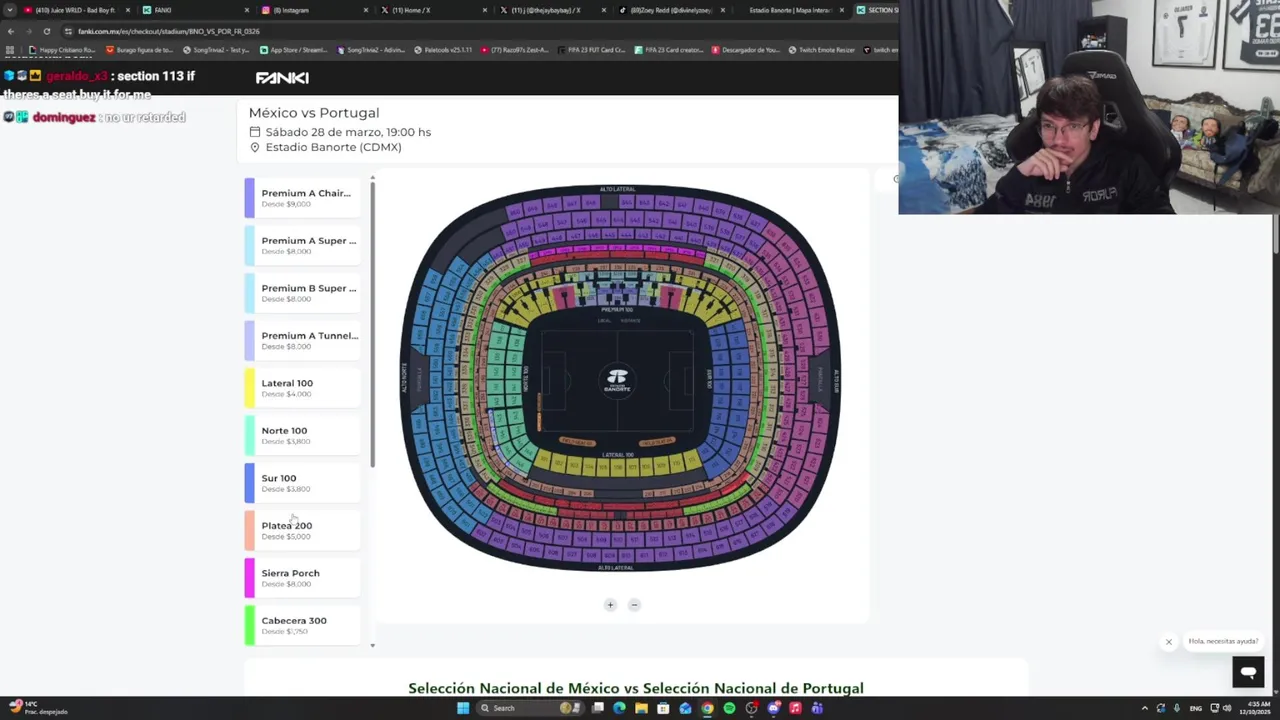Open Discord from taskbar
This screenshot has width=1280, height=720.
pos(773,708)
